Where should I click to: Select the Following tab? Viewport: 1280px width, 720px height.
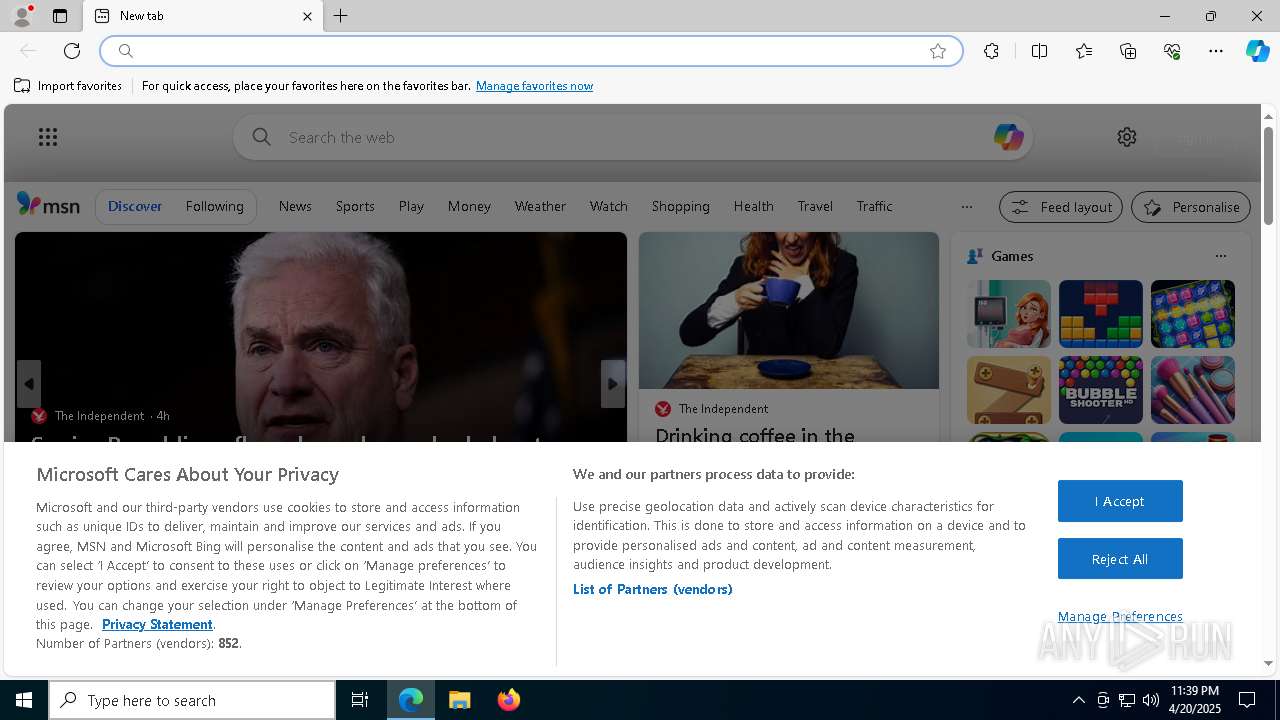tap(214, 206)
